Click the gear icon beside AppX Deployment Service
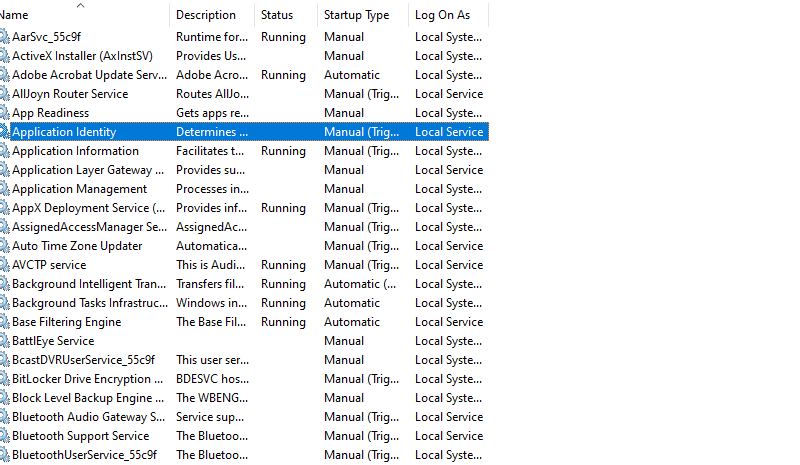 tap(4, 208)
